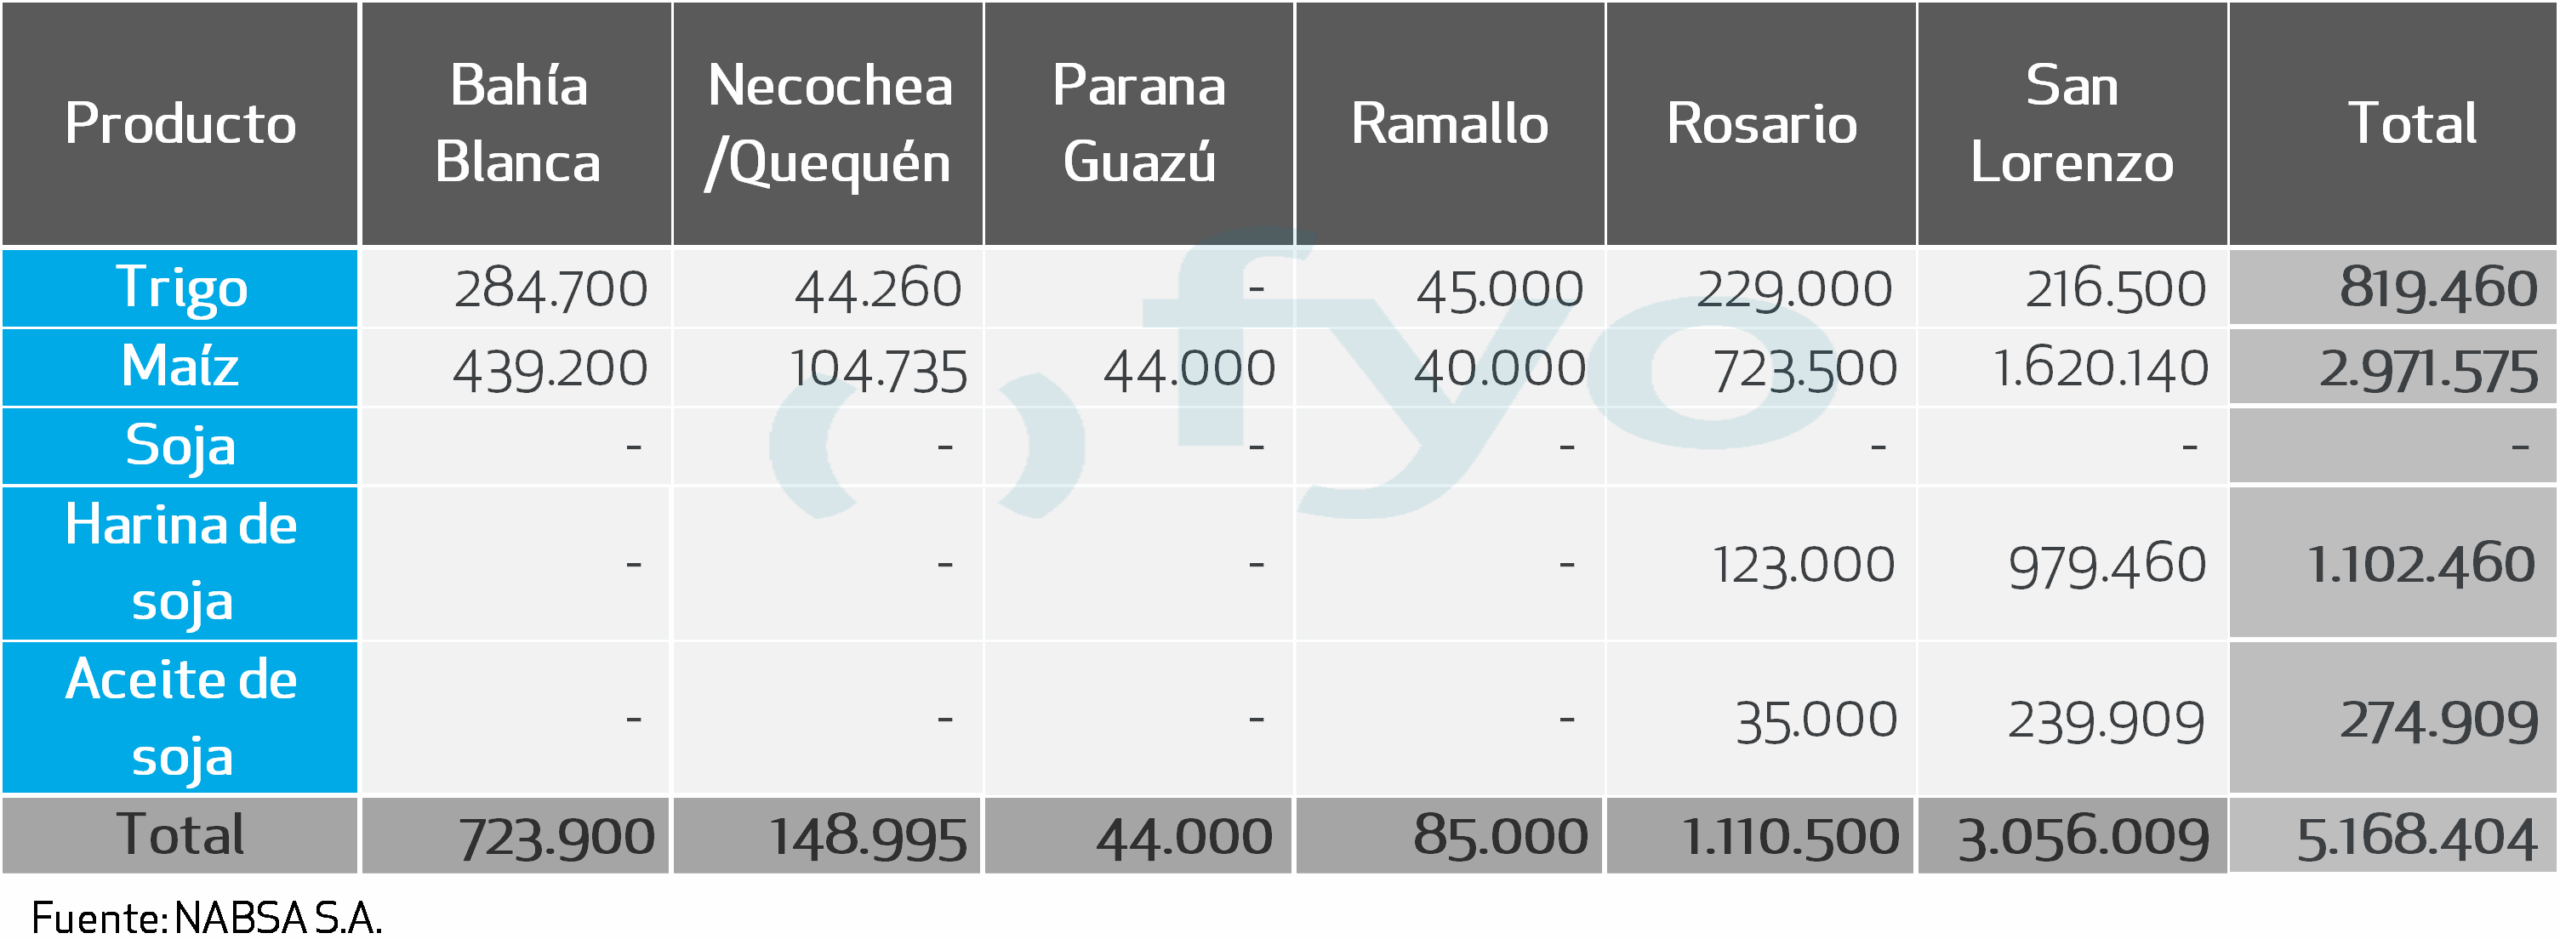Select the Soja row label
Viewport: 2560px width, 939px height.
(x=180, y=446)
